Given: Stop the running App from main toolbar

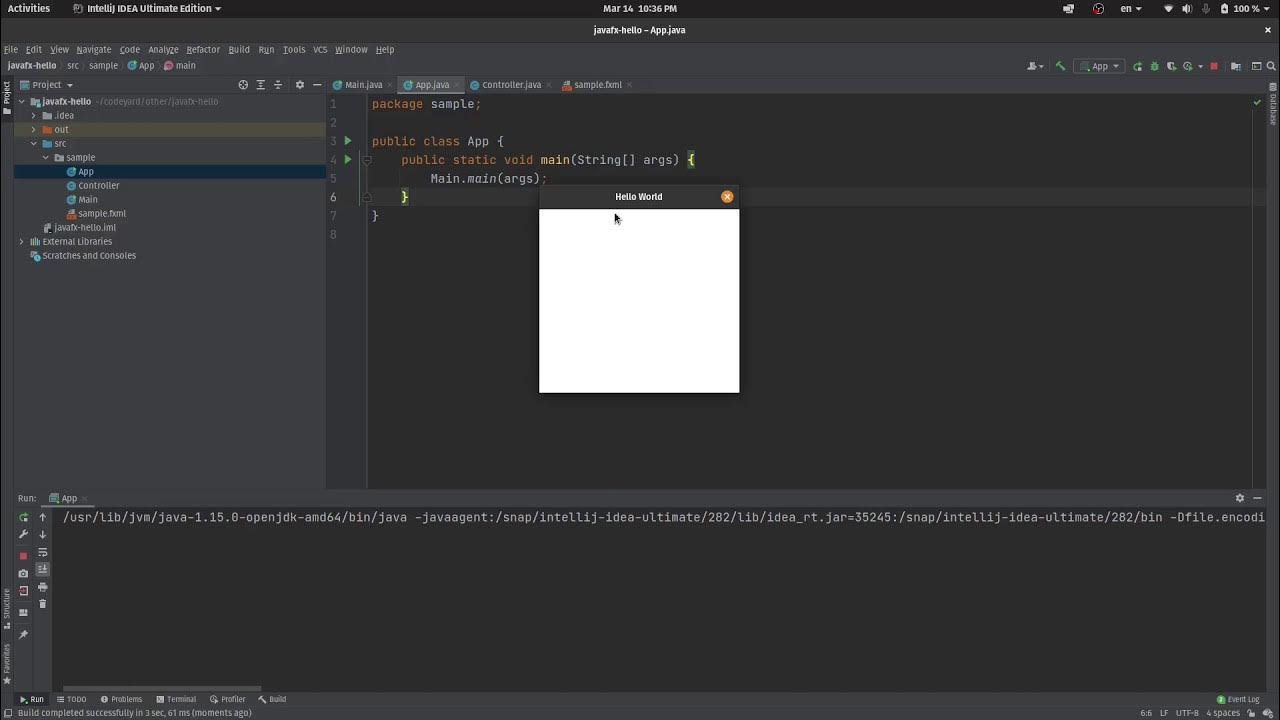Looking at the screenshot, I should (x=1214, y=66).
